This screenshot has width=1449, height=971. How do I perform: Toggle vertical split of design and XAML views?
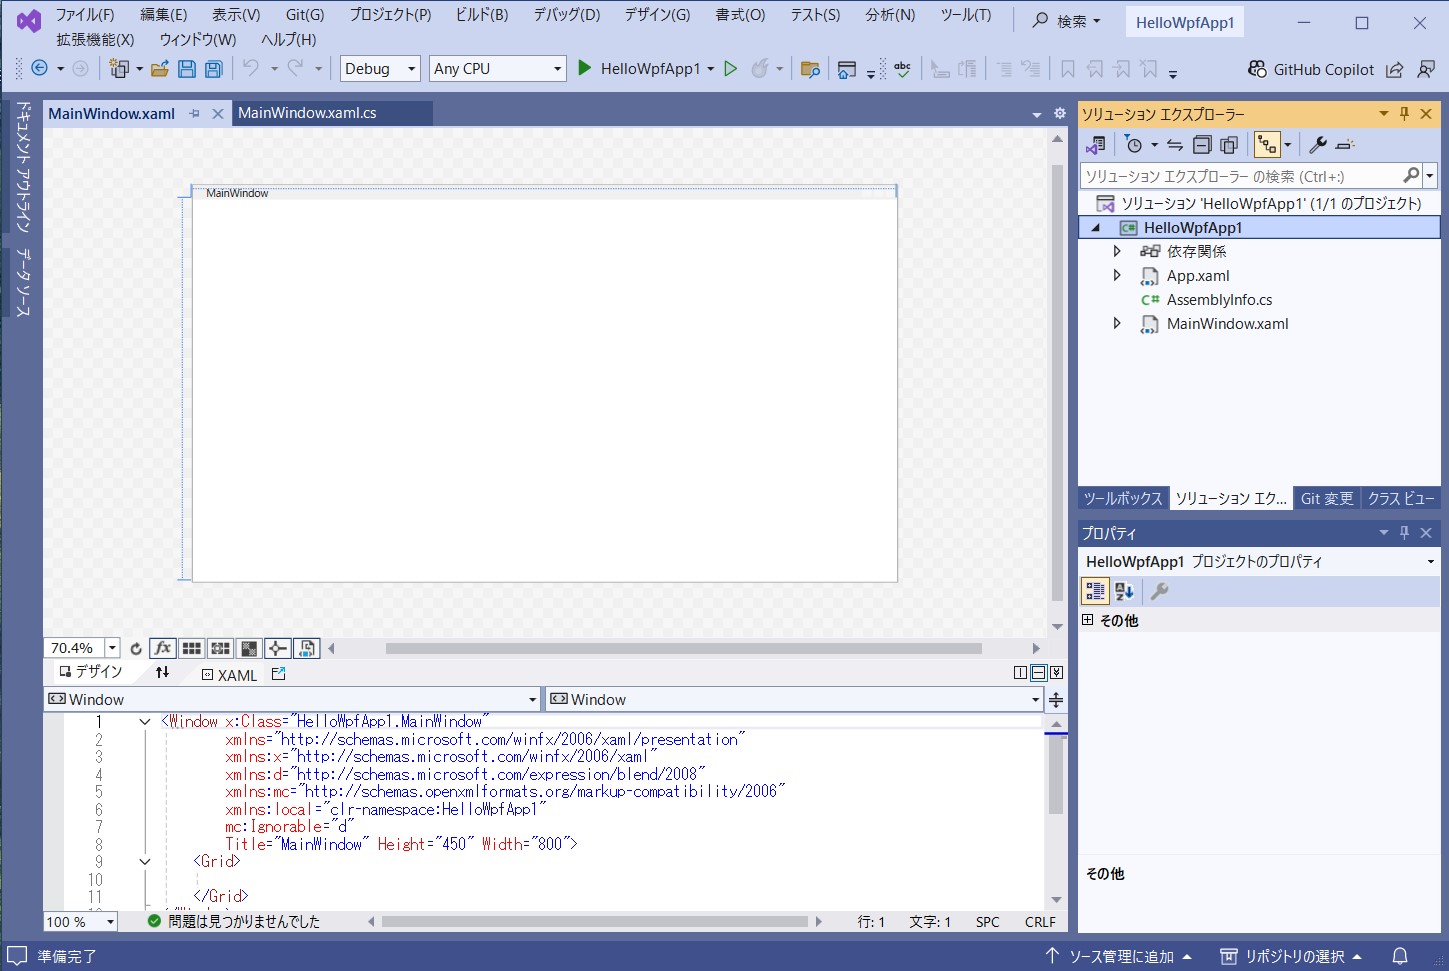(x=1019, y=672)
